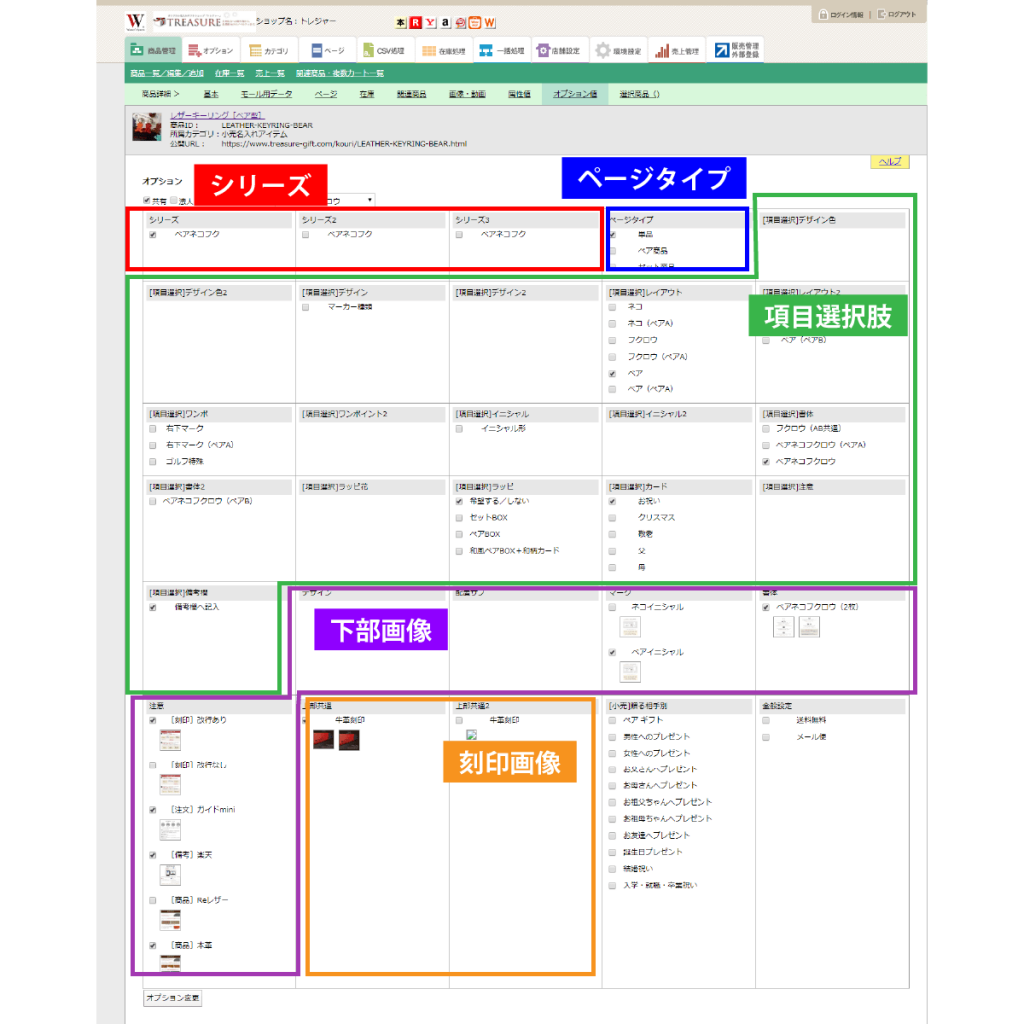Open 一括処理 batch processing icon
Viewport: 1024px width, 1024px height.
(x=486, y=51)
